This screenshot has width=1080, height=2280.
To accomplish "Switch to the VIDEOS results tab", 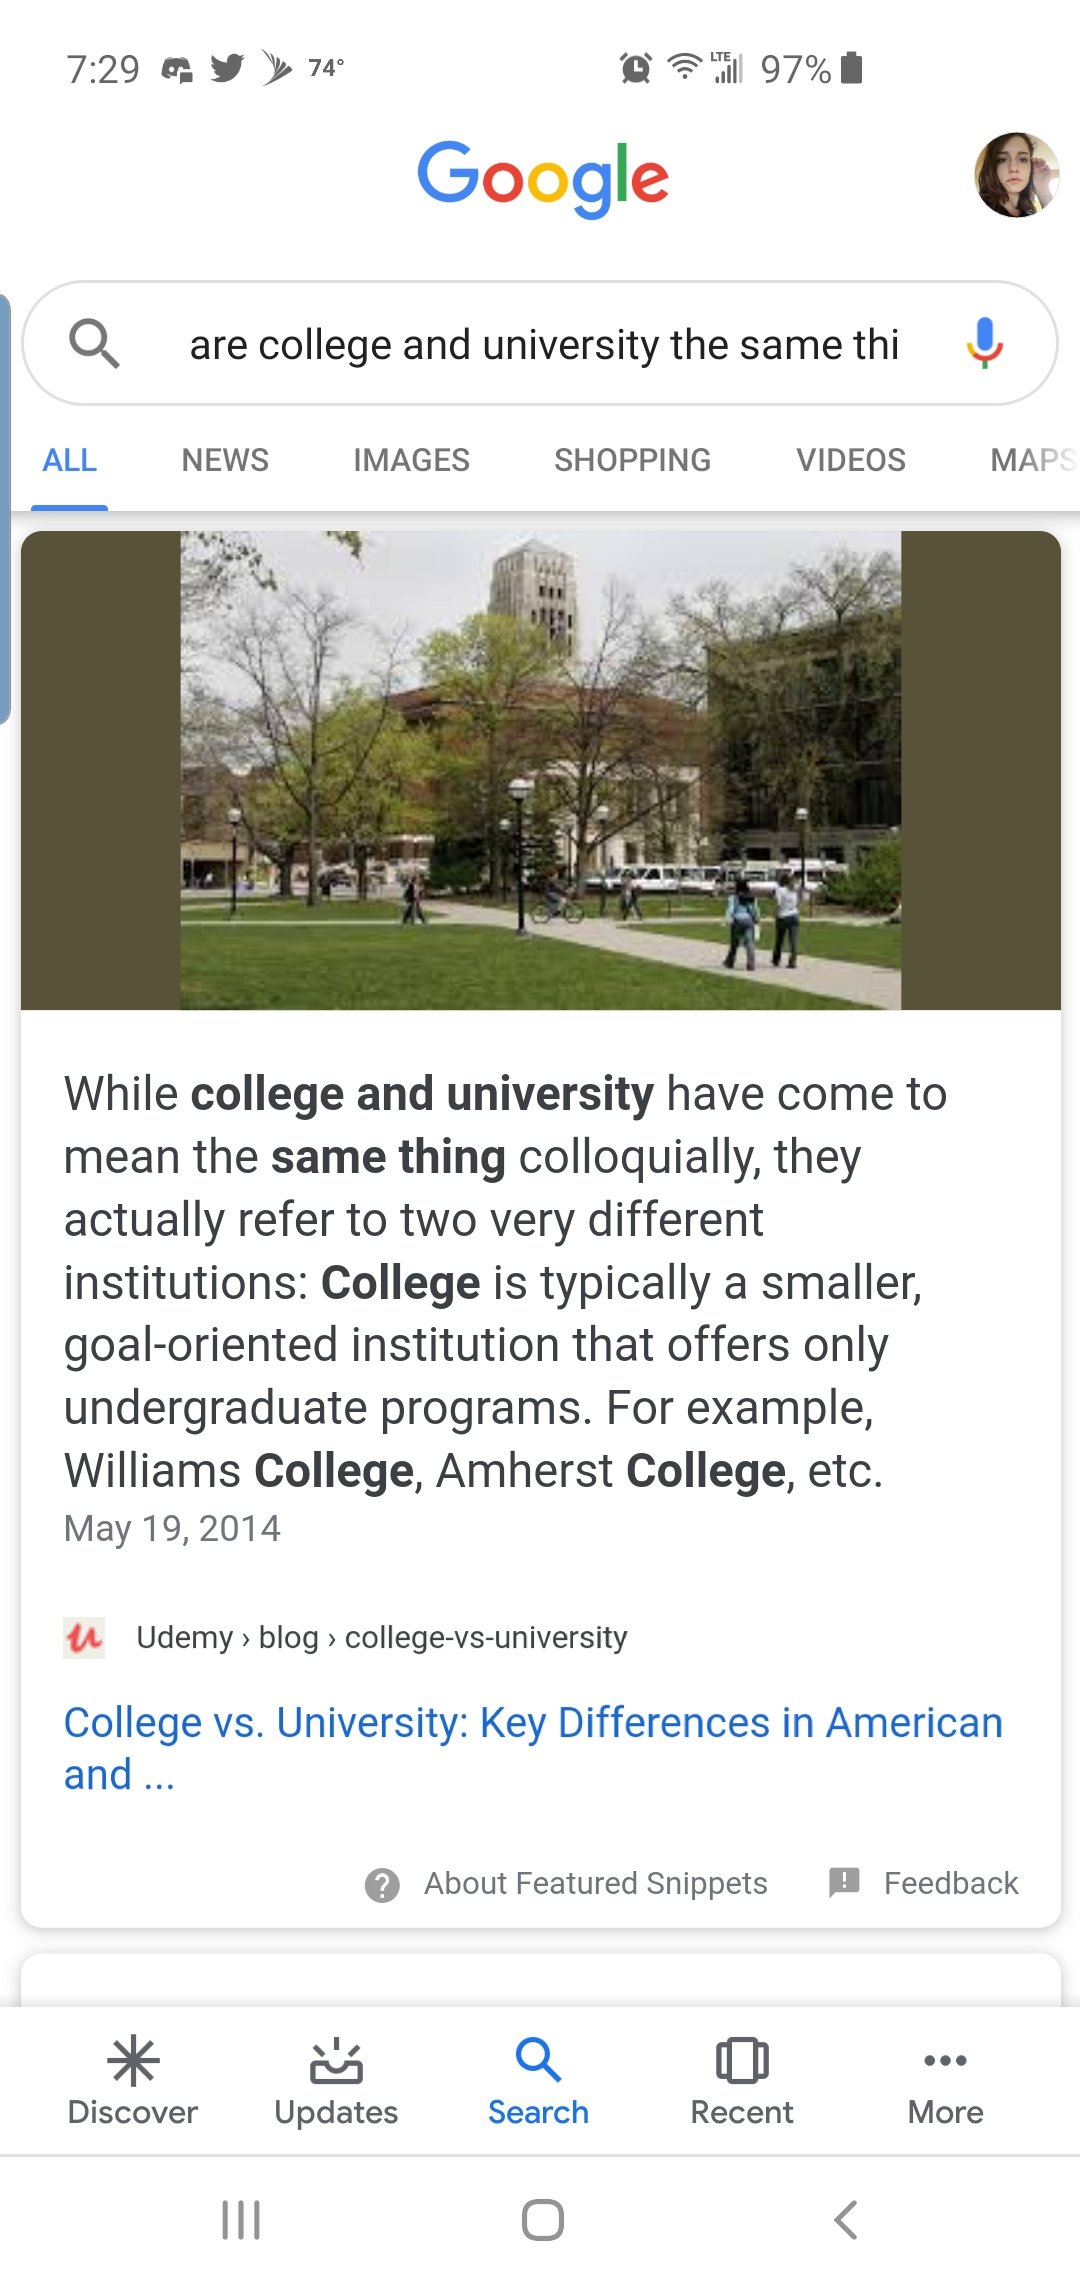I will [x=850, y=460].
